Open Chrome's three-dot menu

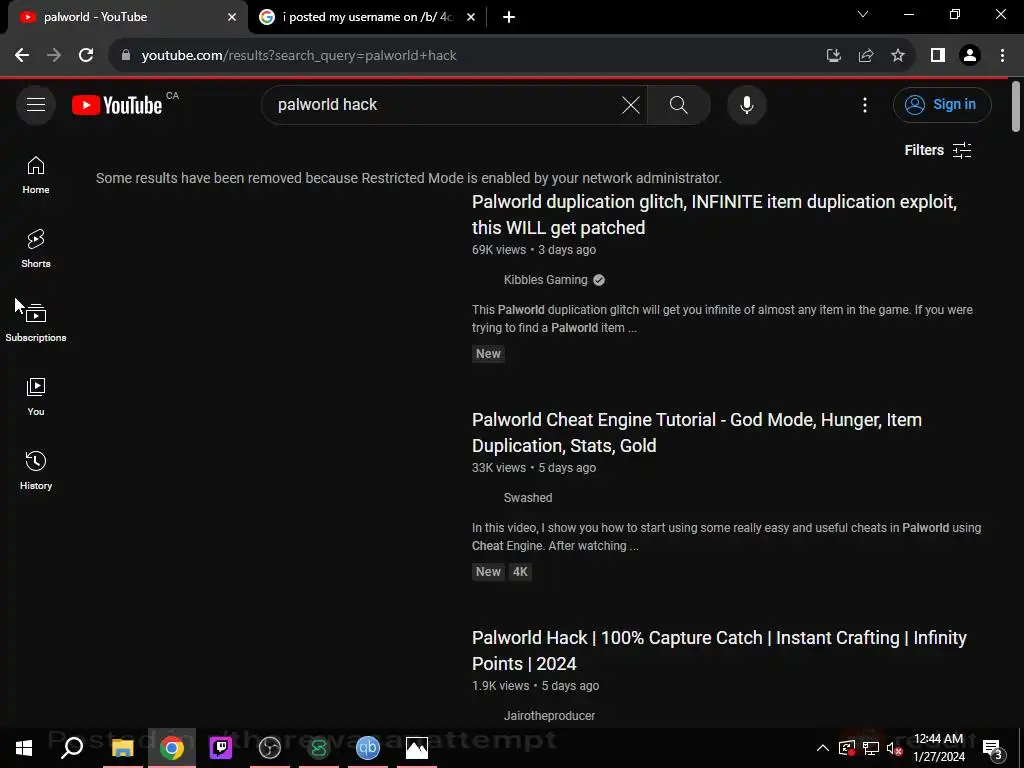1002,56
